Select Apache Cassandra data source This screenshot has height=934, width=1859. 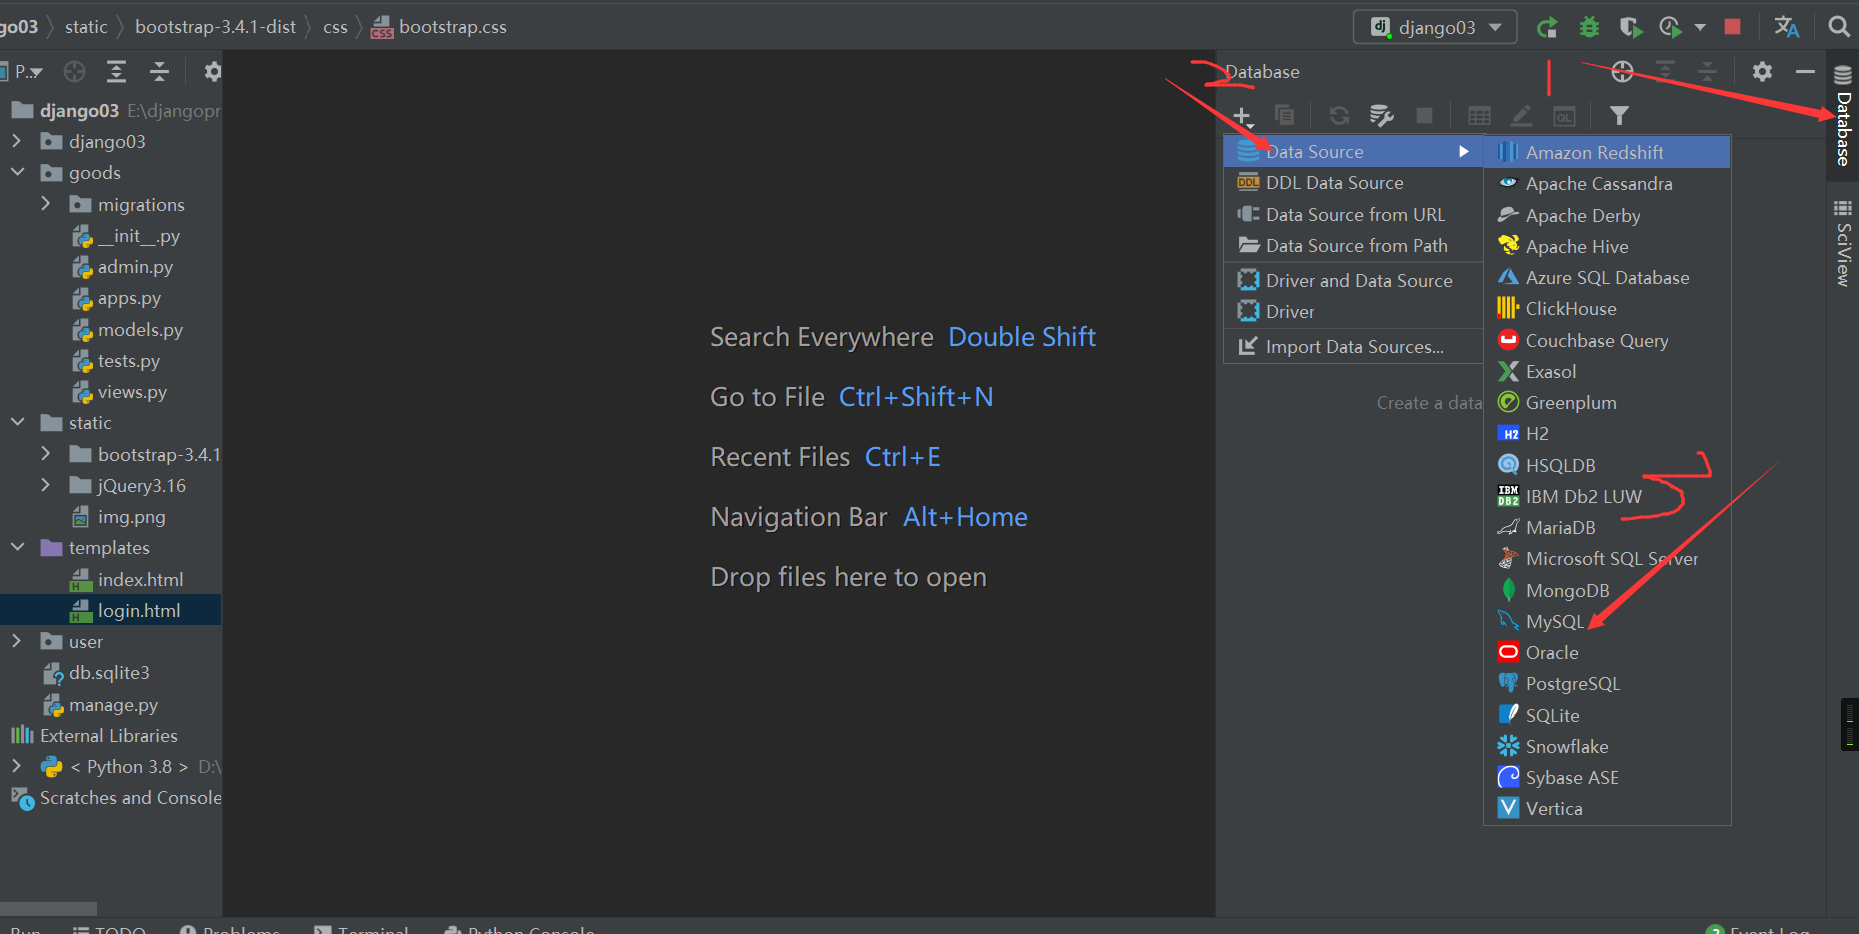[x=1607, y=183]
